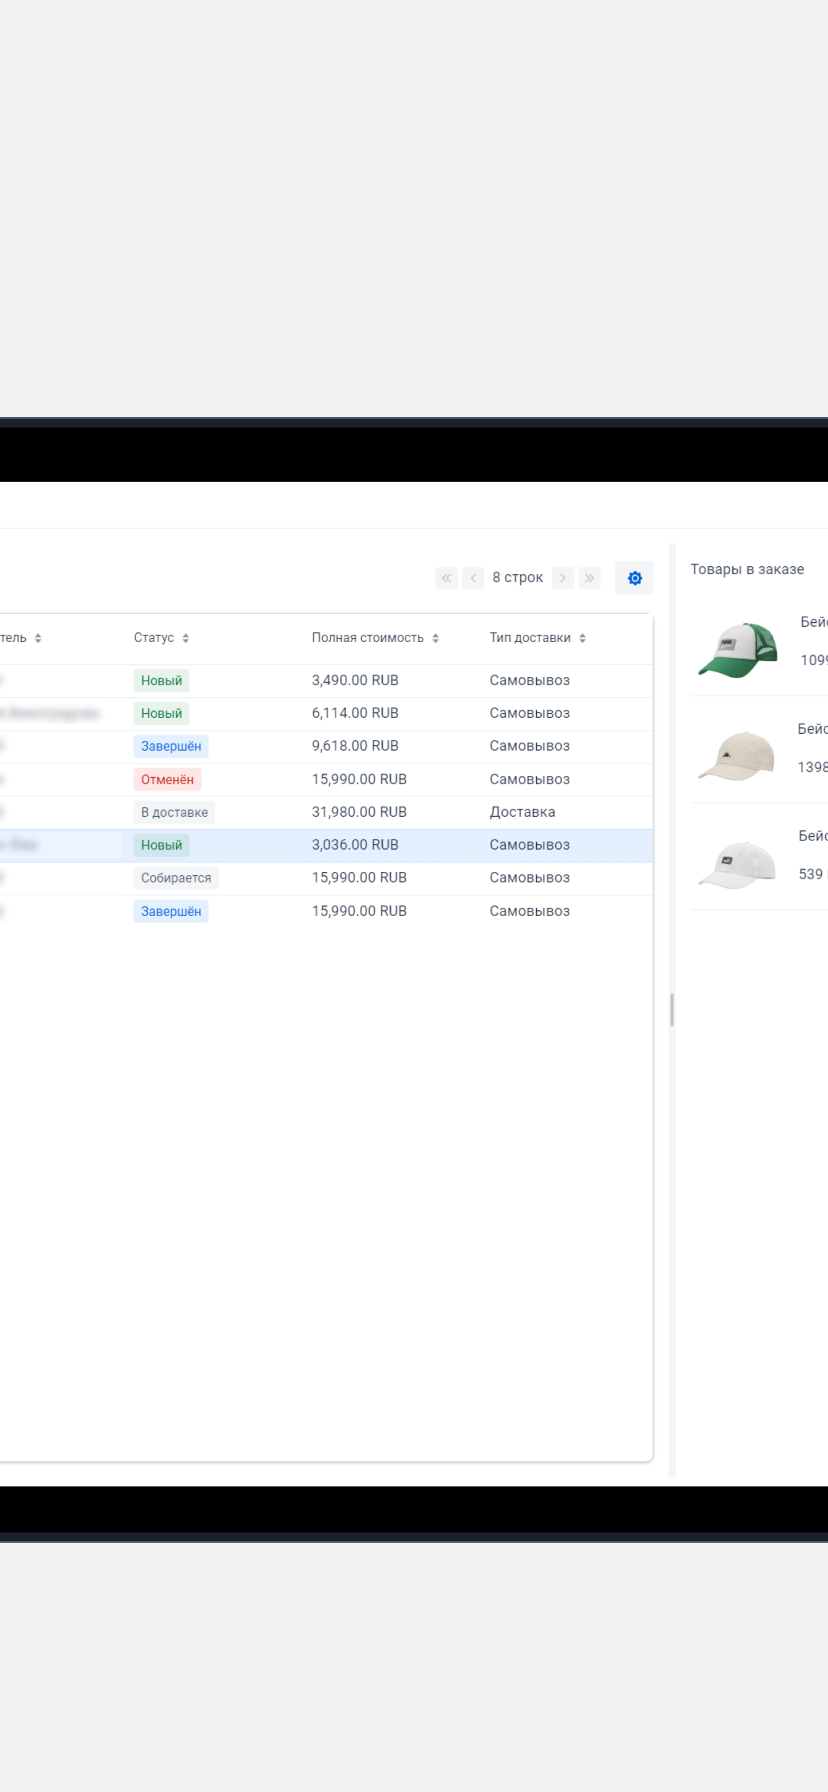Open table settings via the gear icon
This screenshot has height=1792, width=828.
pos(634,578)
